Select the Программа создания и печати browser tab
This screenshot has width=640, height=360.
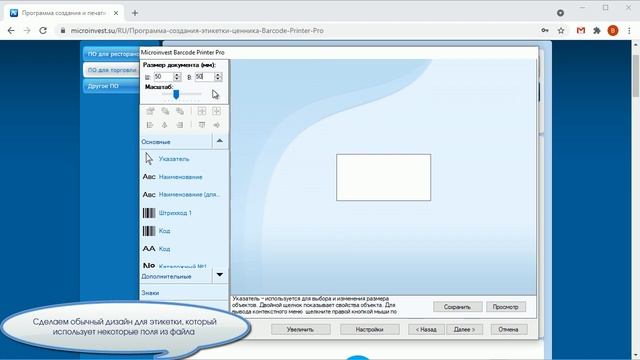[x=63, y=13]
